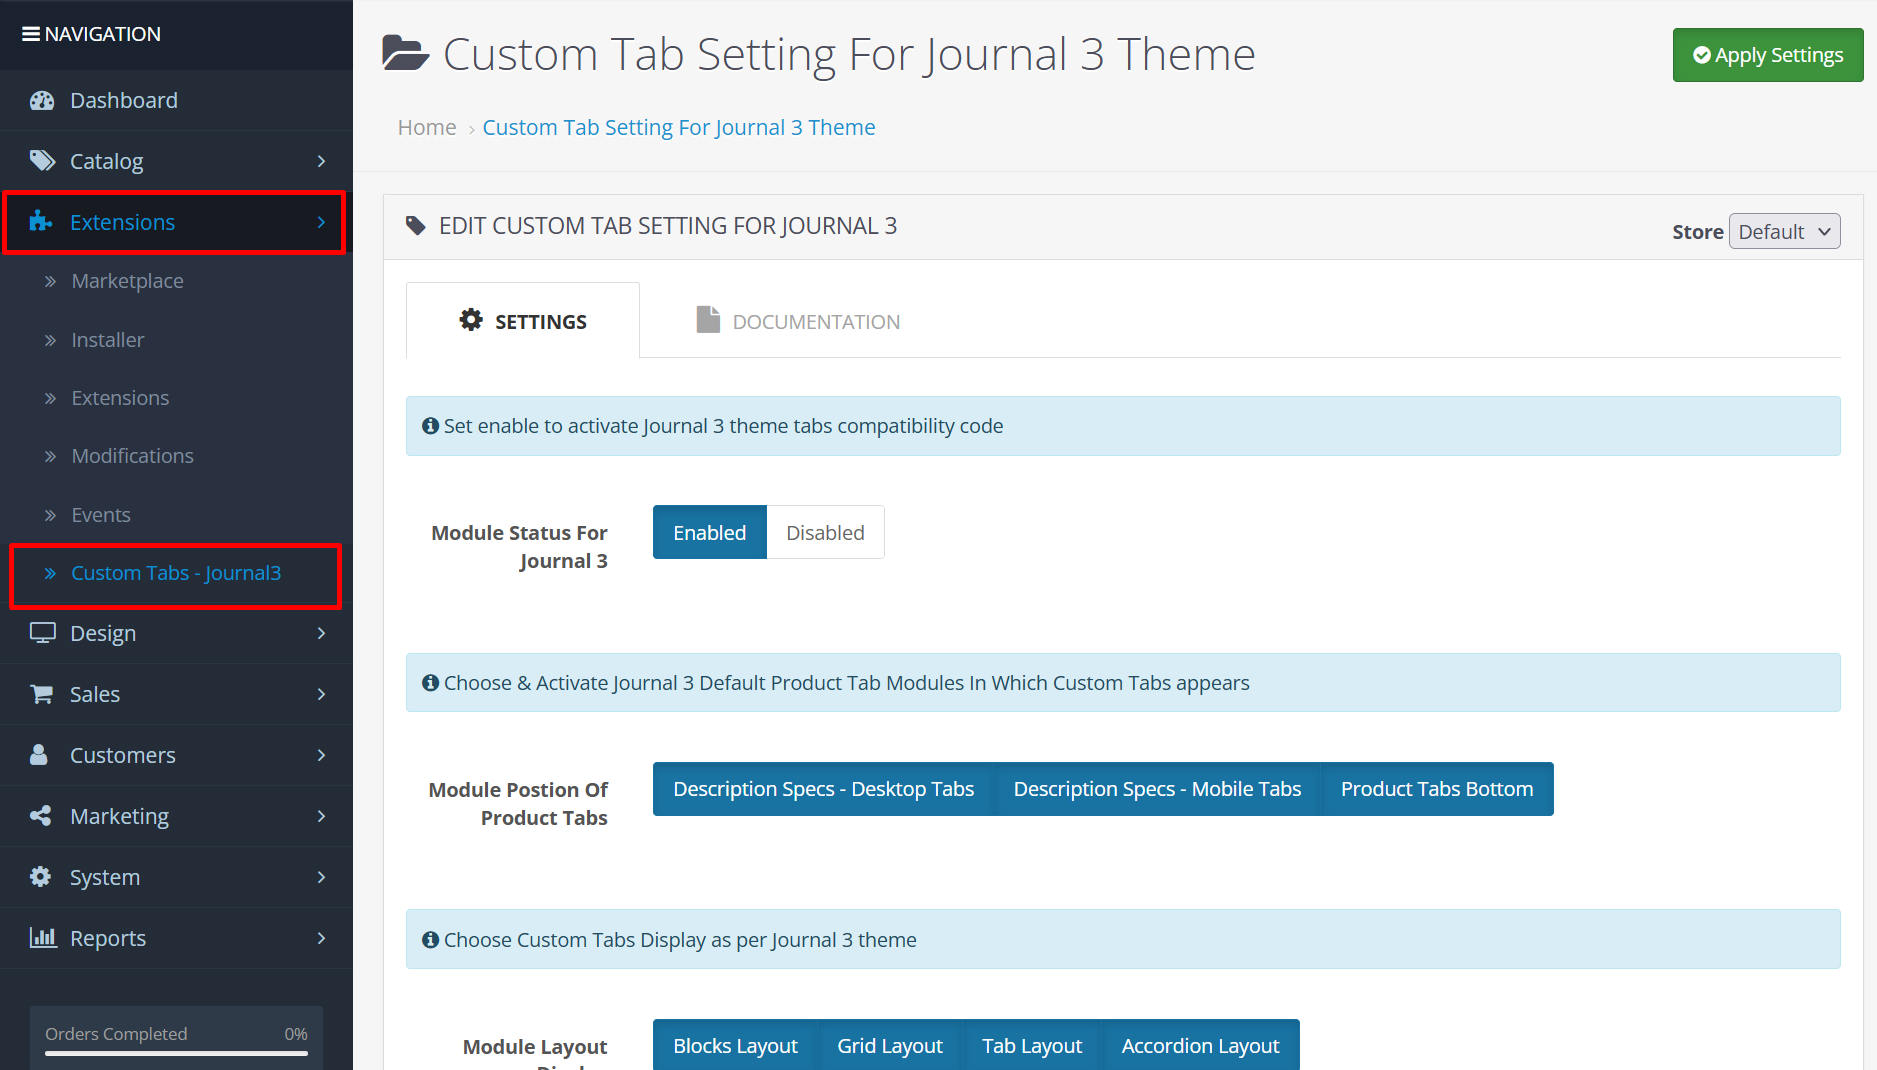
Task: Click the Apply Settings button
Action: (x=1767, y=55)
